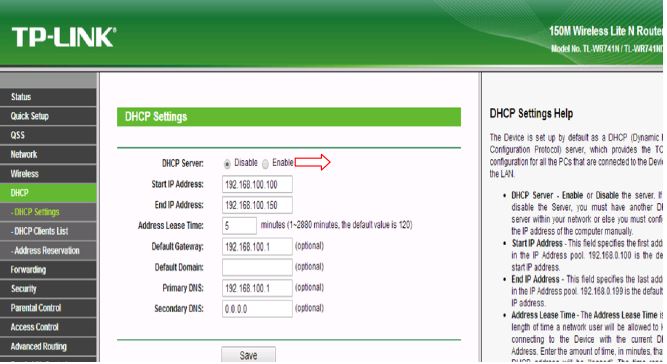Click the Start IP Address field
Viewport: 667px width, 364px height.
(257, 184)
